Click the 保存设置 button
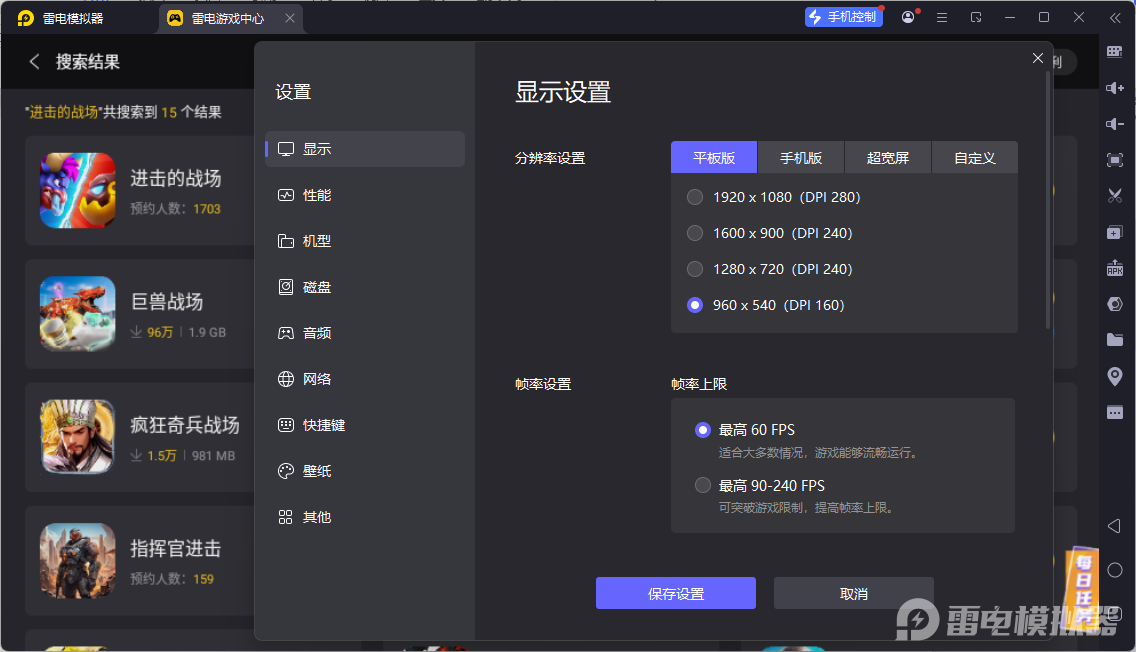This screenshot has width=1136, height=652. (676, 593)
